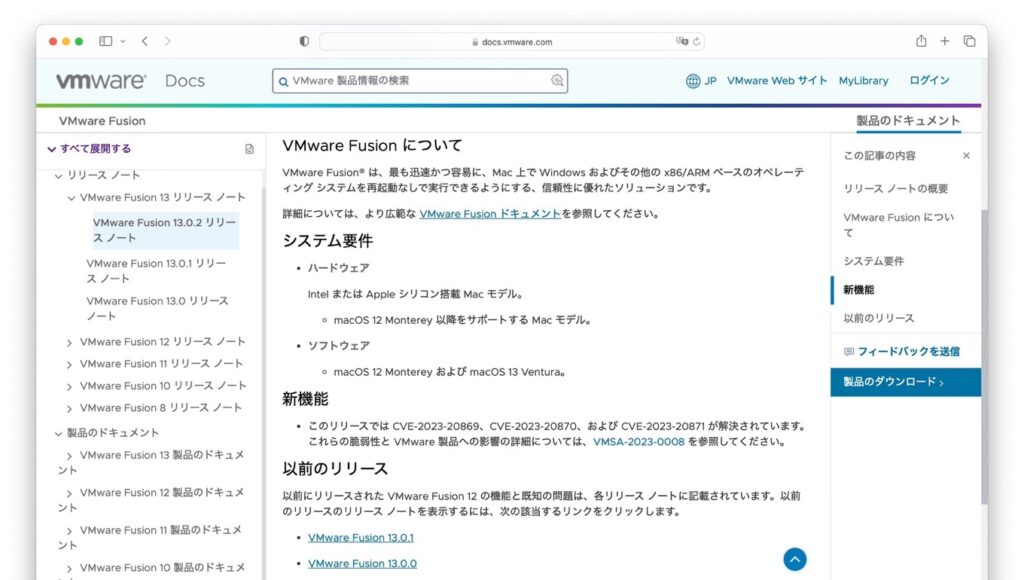The image size is (1024, 580).
Task: Open the site search by clicking the magnifier icon
Action: pos(557,80)
